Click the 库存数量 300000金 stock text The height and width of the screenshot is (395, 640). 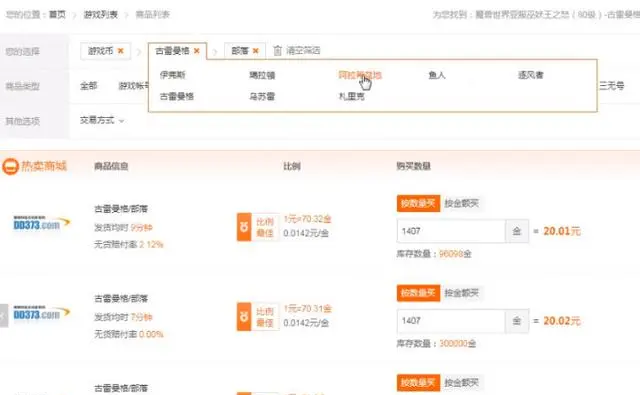coord(436,344)
